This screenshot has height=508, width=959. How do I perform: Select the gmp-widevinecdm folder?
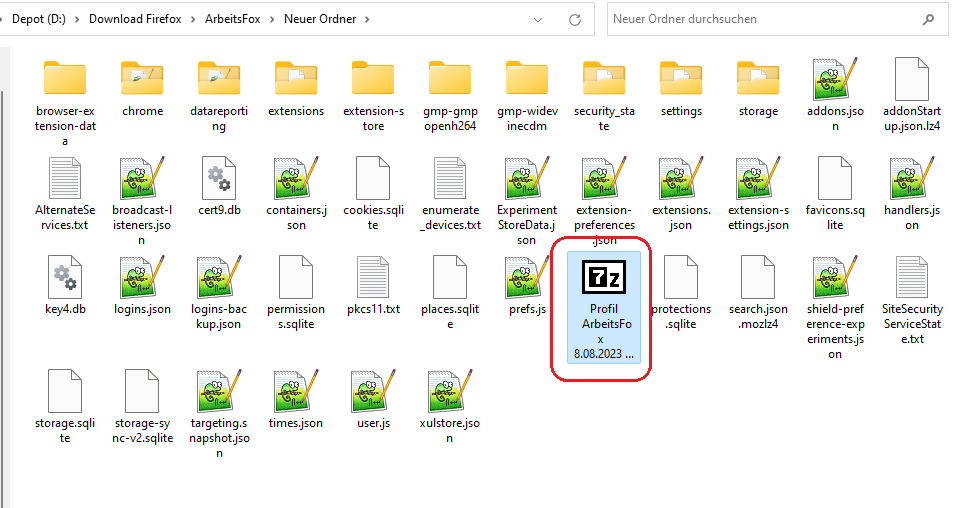point(527,96)
